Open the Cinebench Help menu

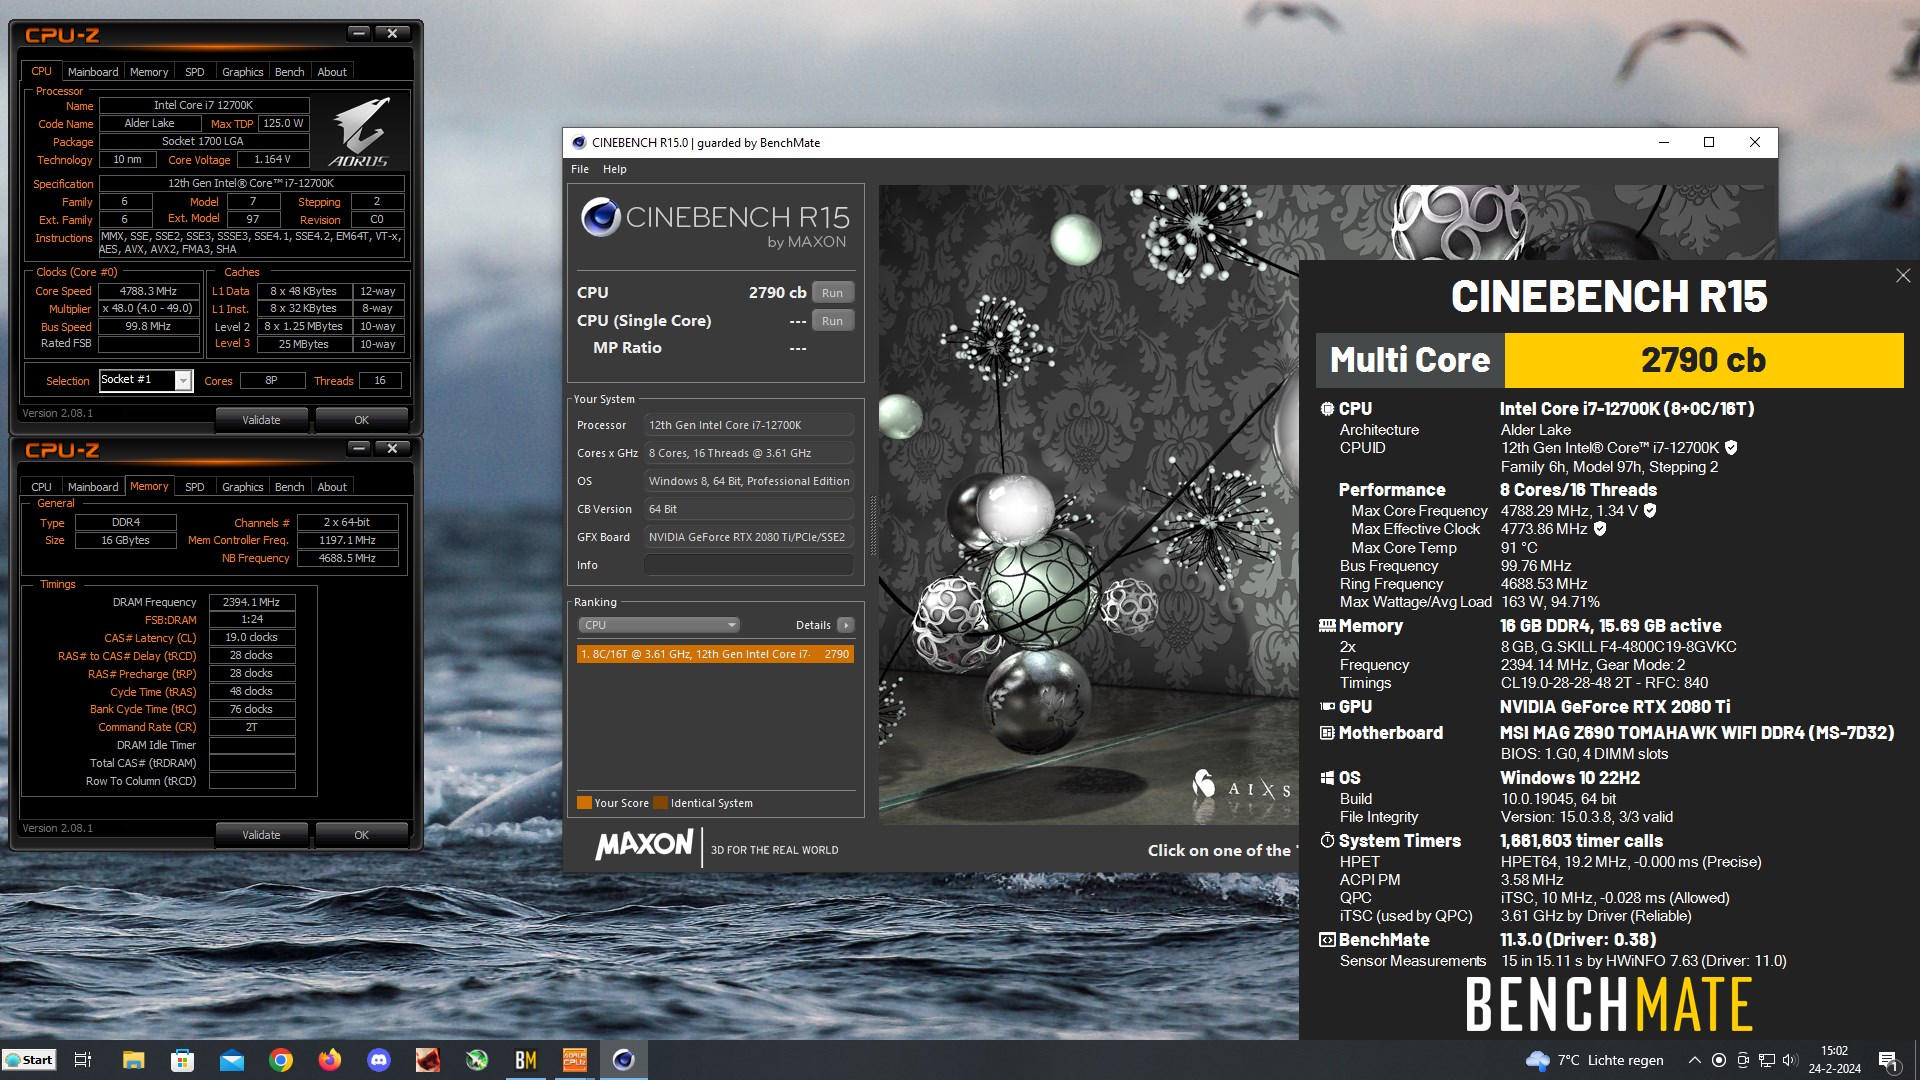[x=614, y=169]
